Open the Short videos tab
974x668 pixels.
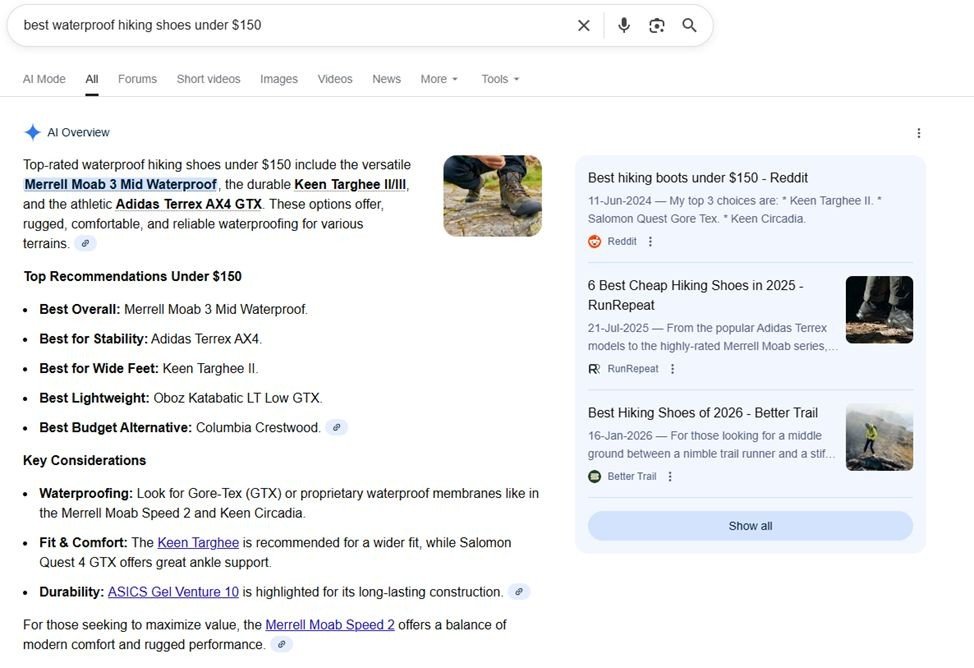click(208, 79)
